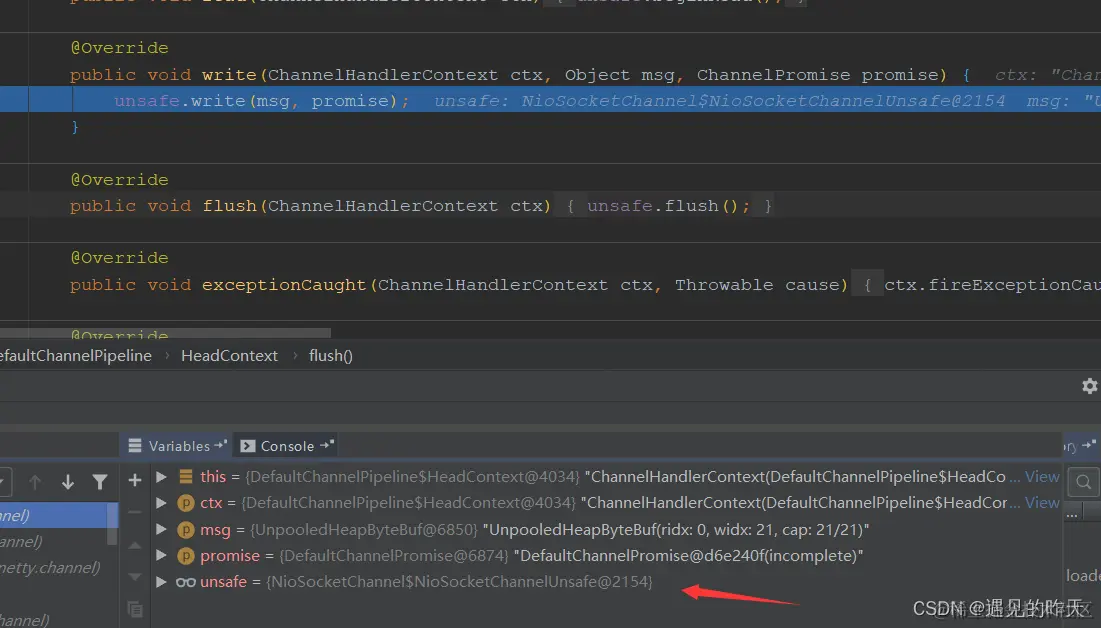The width and height of the screenshot is (1101, 628).
Task: Switch to the Variables tab
Action: (x=178, y=446)
